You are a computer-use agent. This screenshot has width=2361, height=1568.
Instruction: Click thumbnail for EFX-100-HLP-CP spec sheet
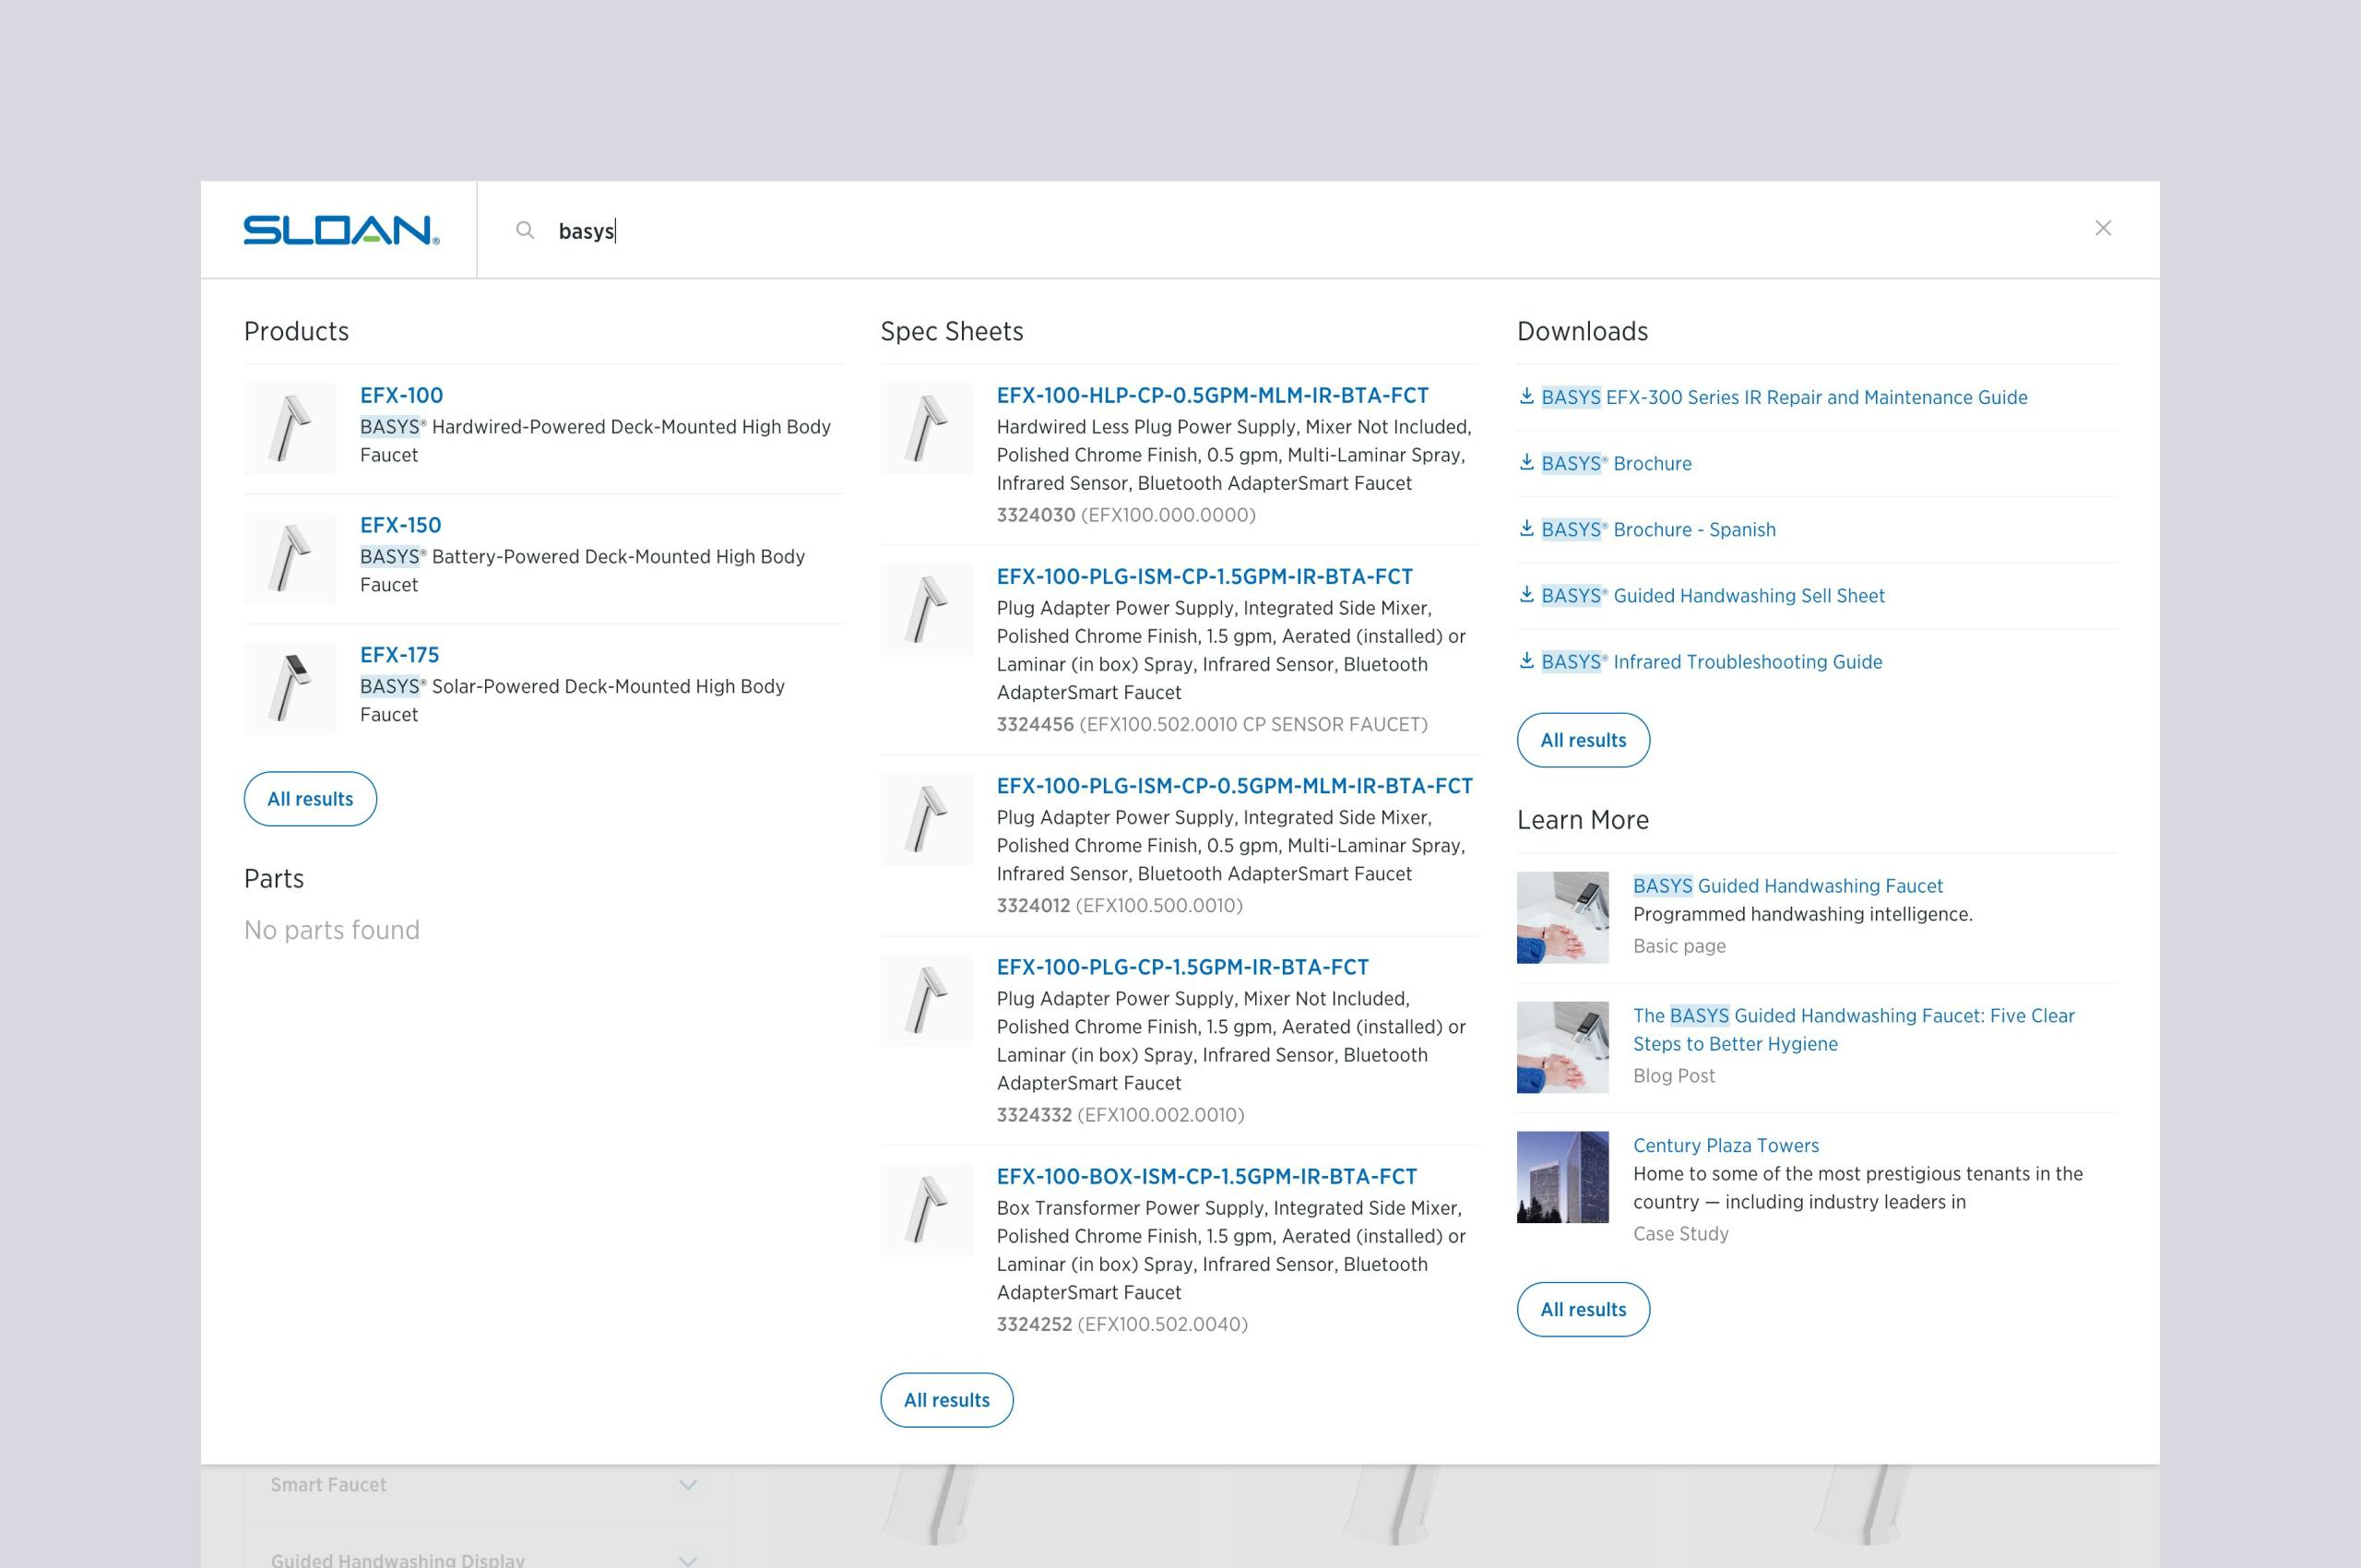point(926,428)
